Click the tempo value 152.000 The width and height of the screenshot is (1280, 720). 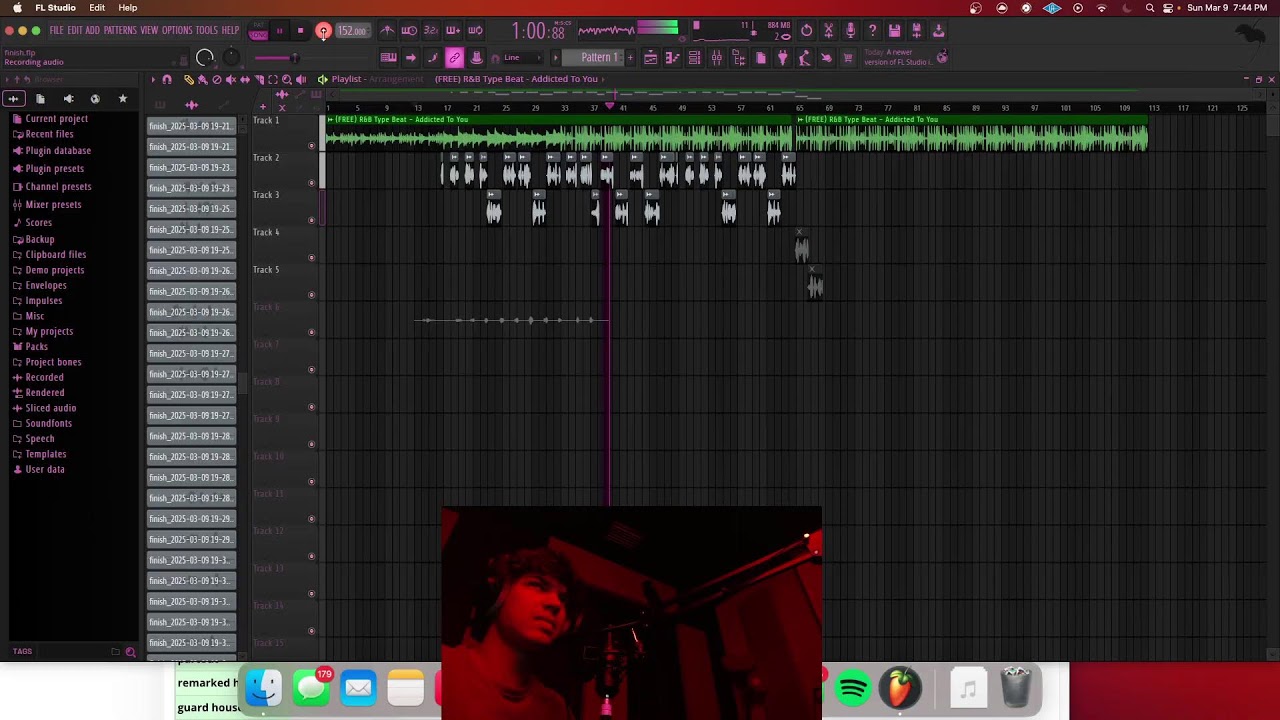352,31
